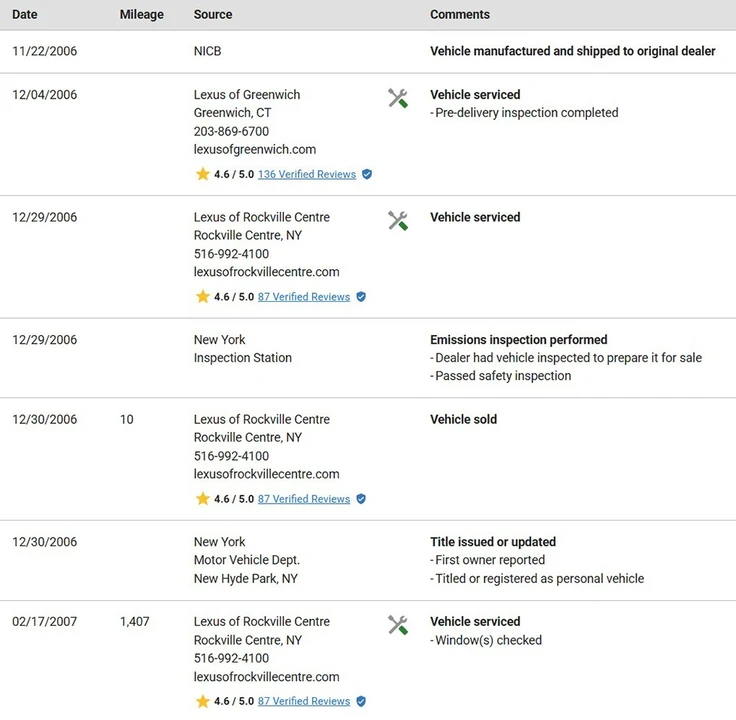The height and width of the screenshot is (720, 736).
Task: Click the Date column header
Action: point(24,15)
